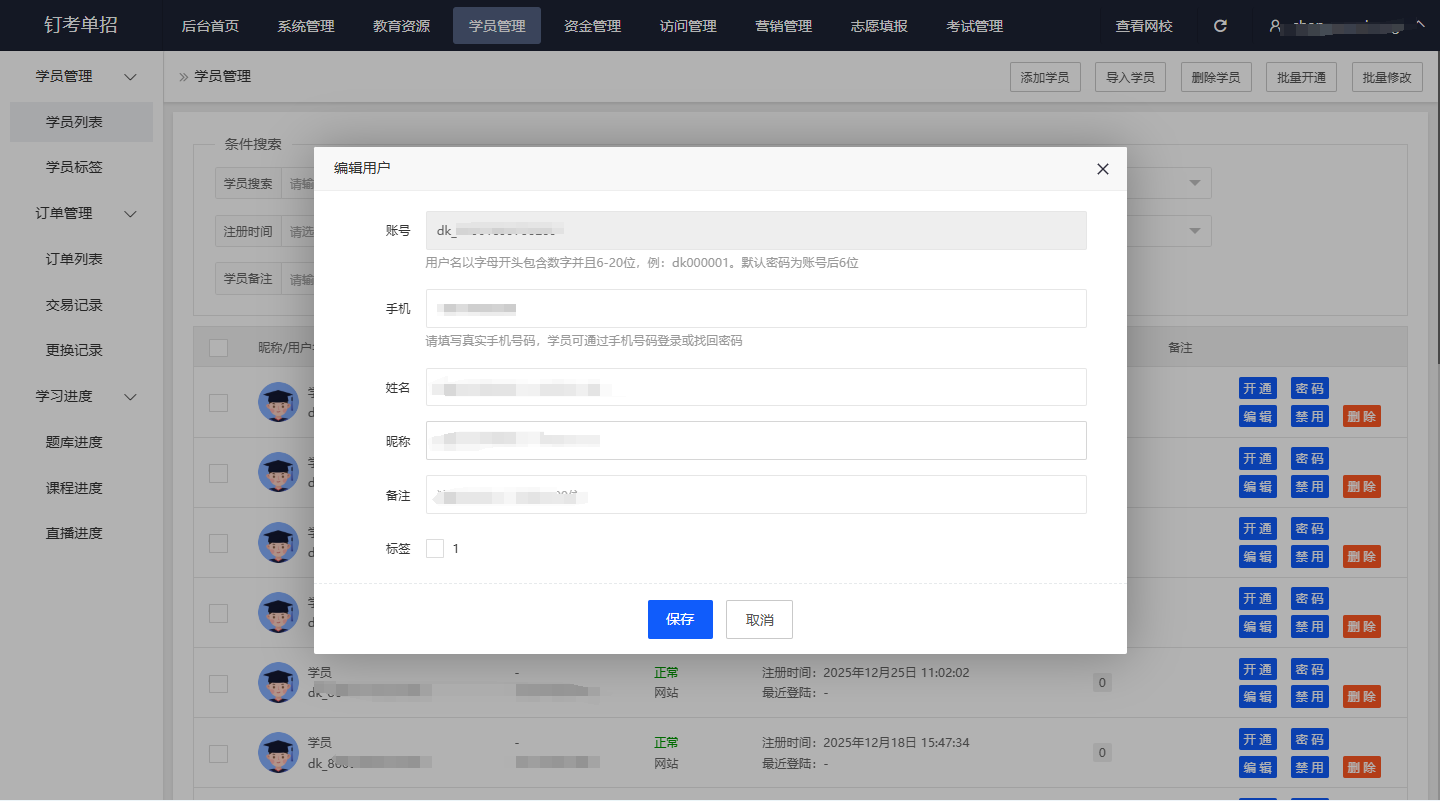Click the user account icon in header
This screenshot has height=801, width=1440.
[1275, 26]
